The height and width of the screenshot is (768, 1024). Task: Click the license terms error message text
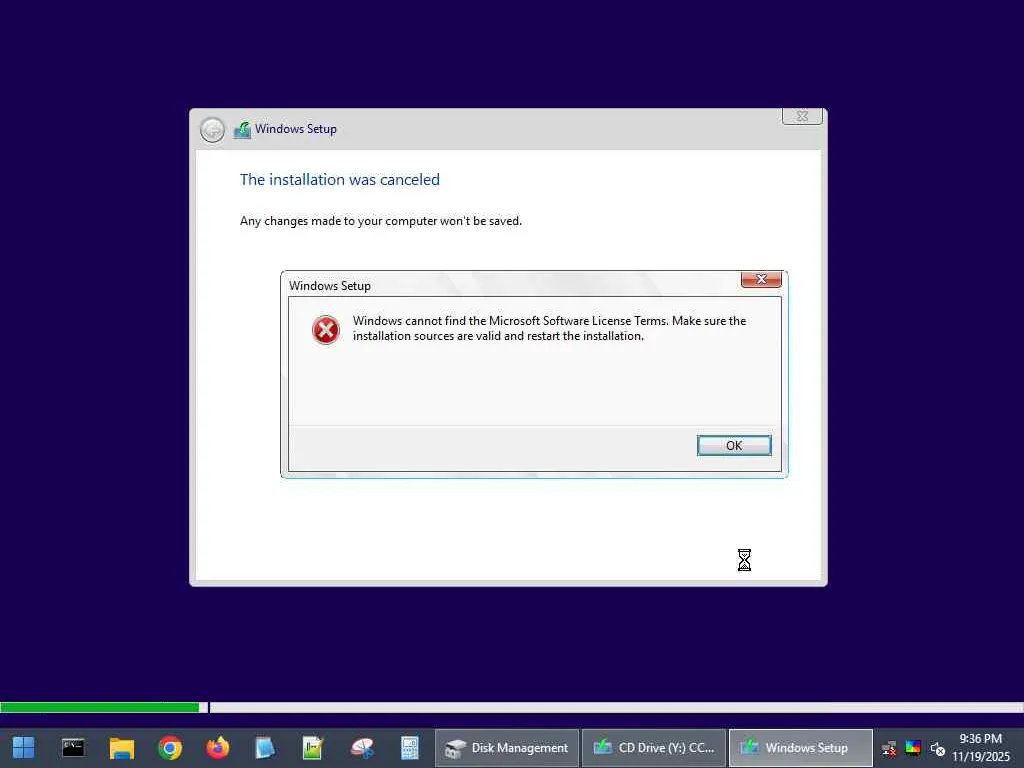(549, 328)
